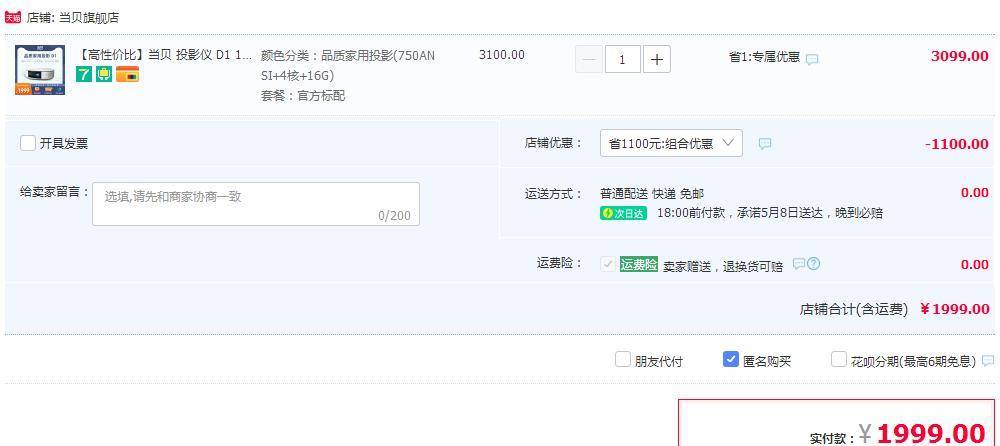Uncheck the 匿名购买 anonymous purchase checkbox
Image resolution: width=1000 pixels, height=446 pixels.
click(731, 359)
